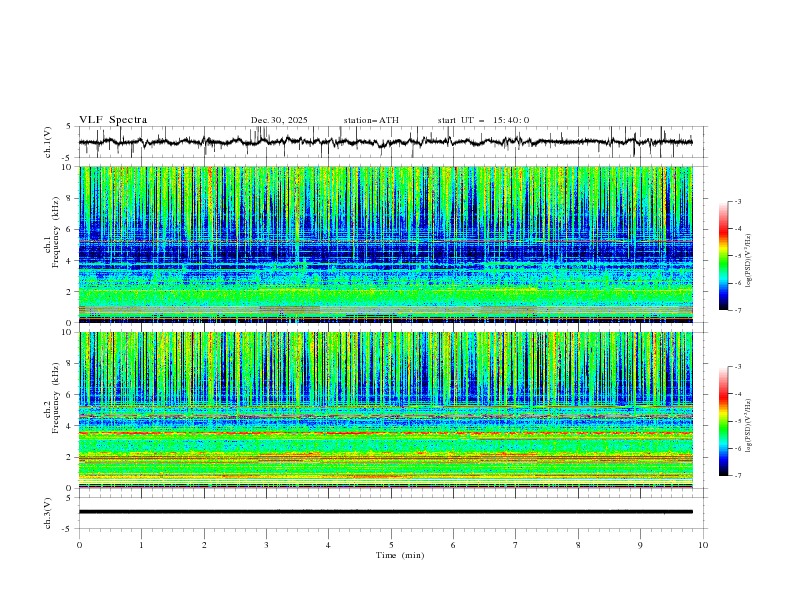Click the -7 label on lower colorbar
The height and width of the screenshot is (612, 792).
pos(737,475)
